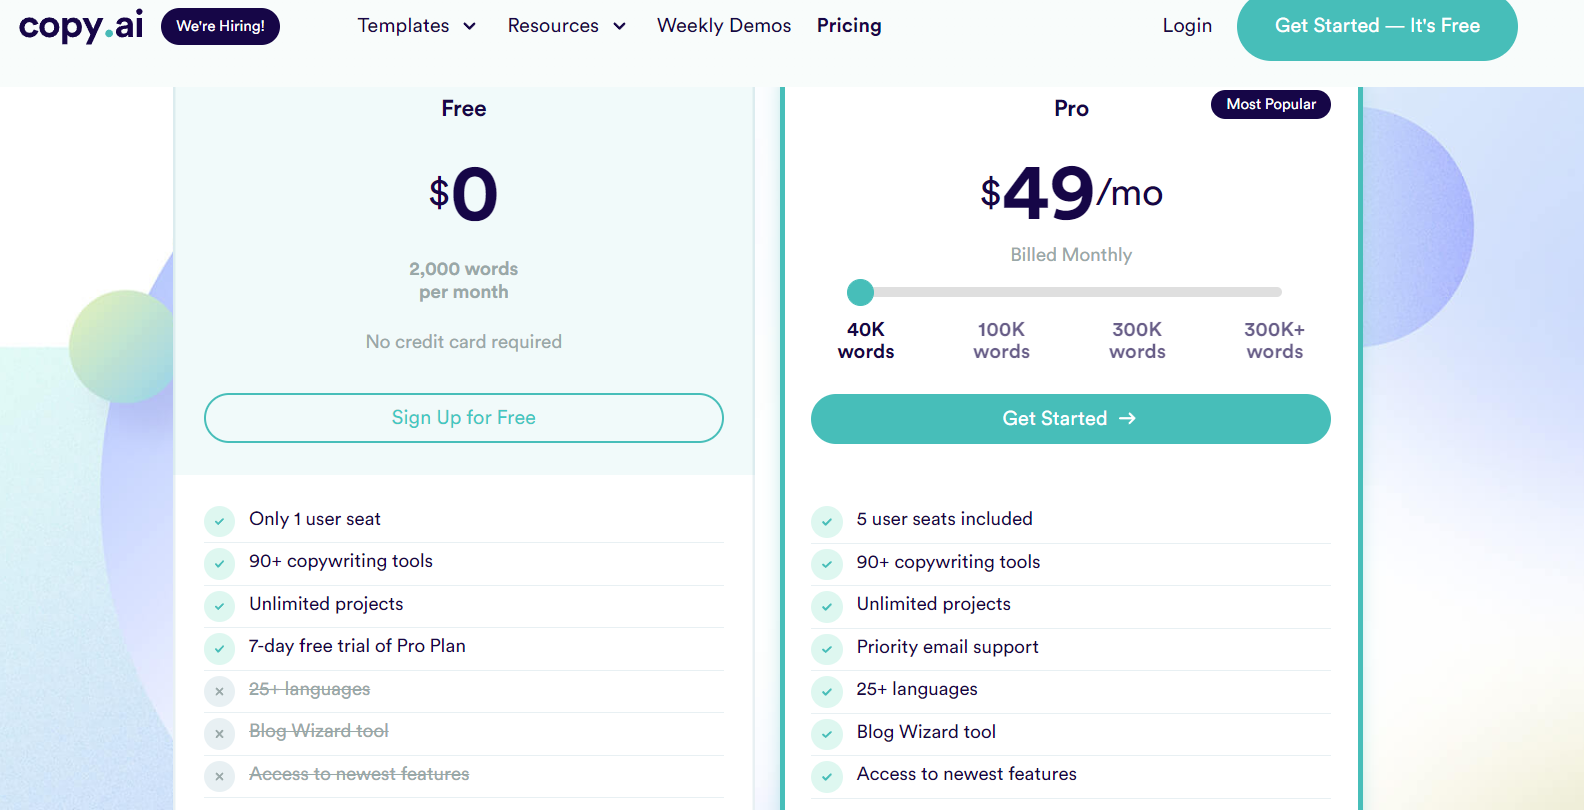Click the We're Hiring! badge

220,26
